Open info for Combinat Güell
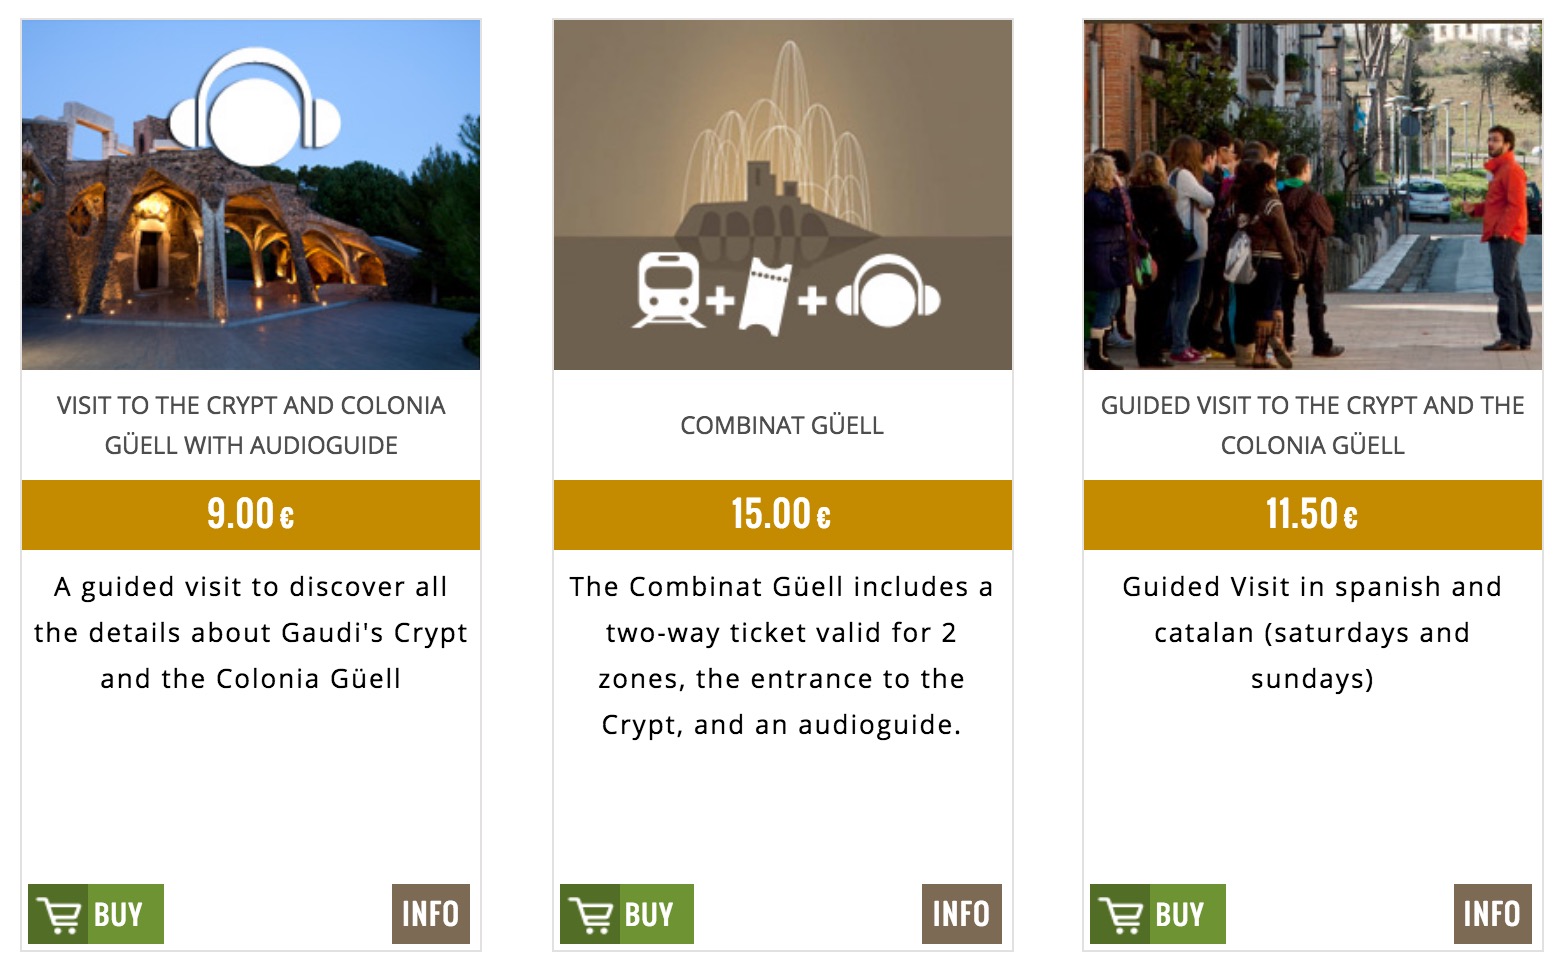 [961, 914]
